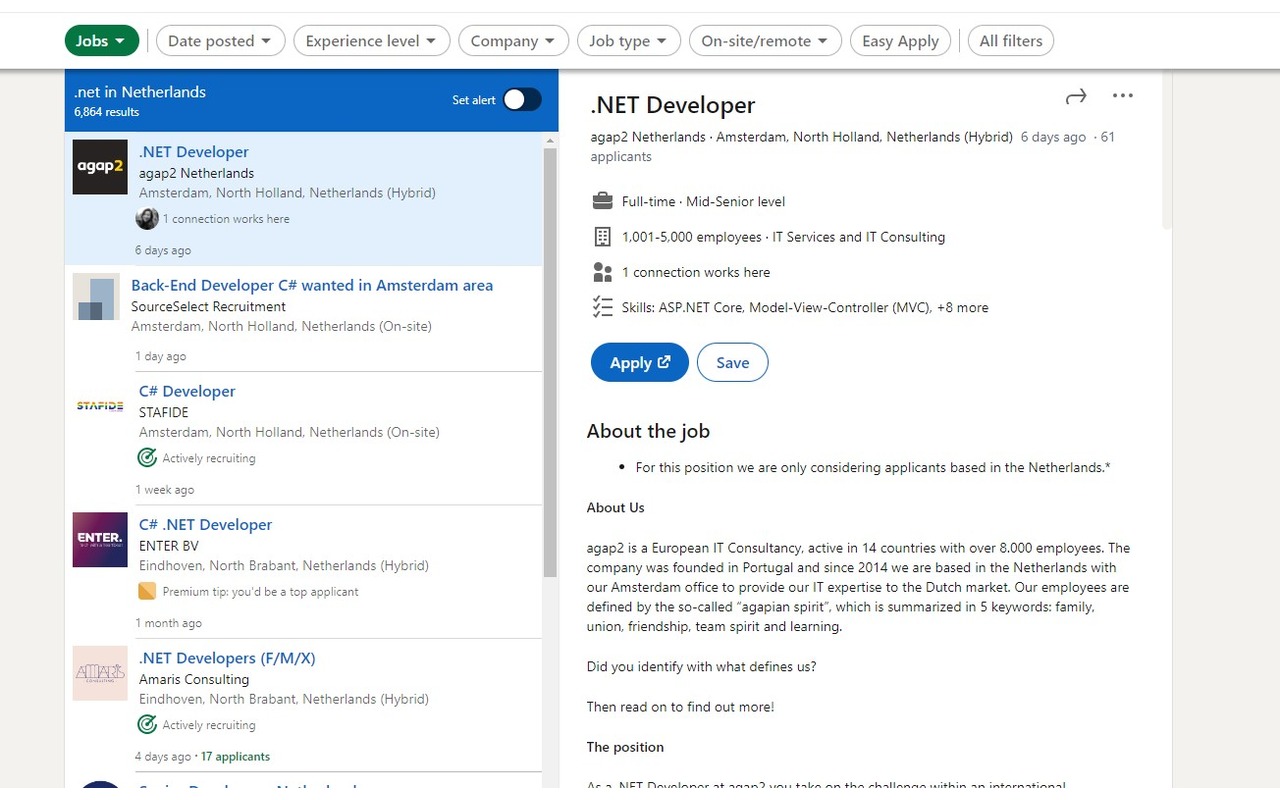Click the STAFIDE company logo
This screenshot has height=800, width=1280.
99,406
